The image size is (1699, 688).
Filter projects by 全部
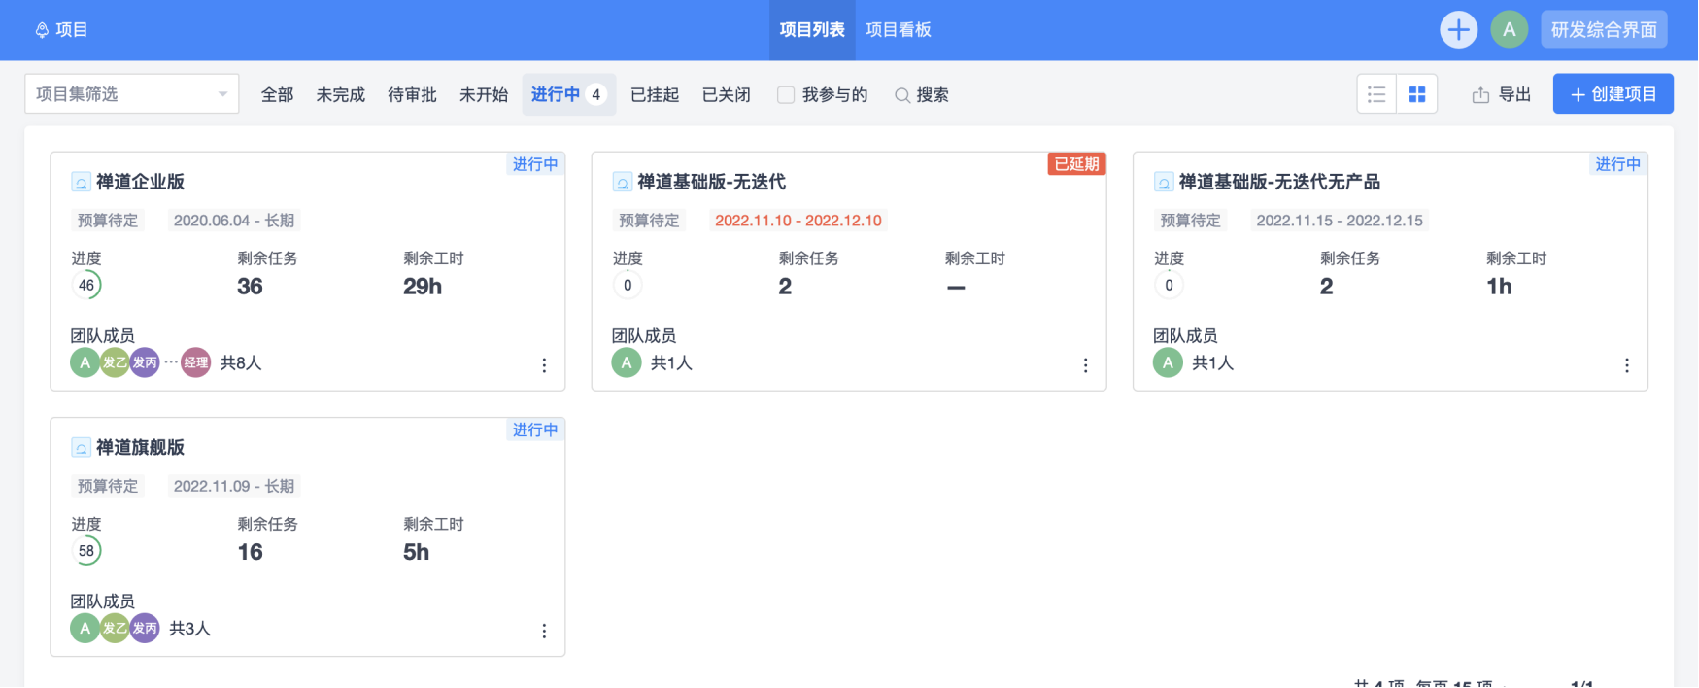(277, 95)
